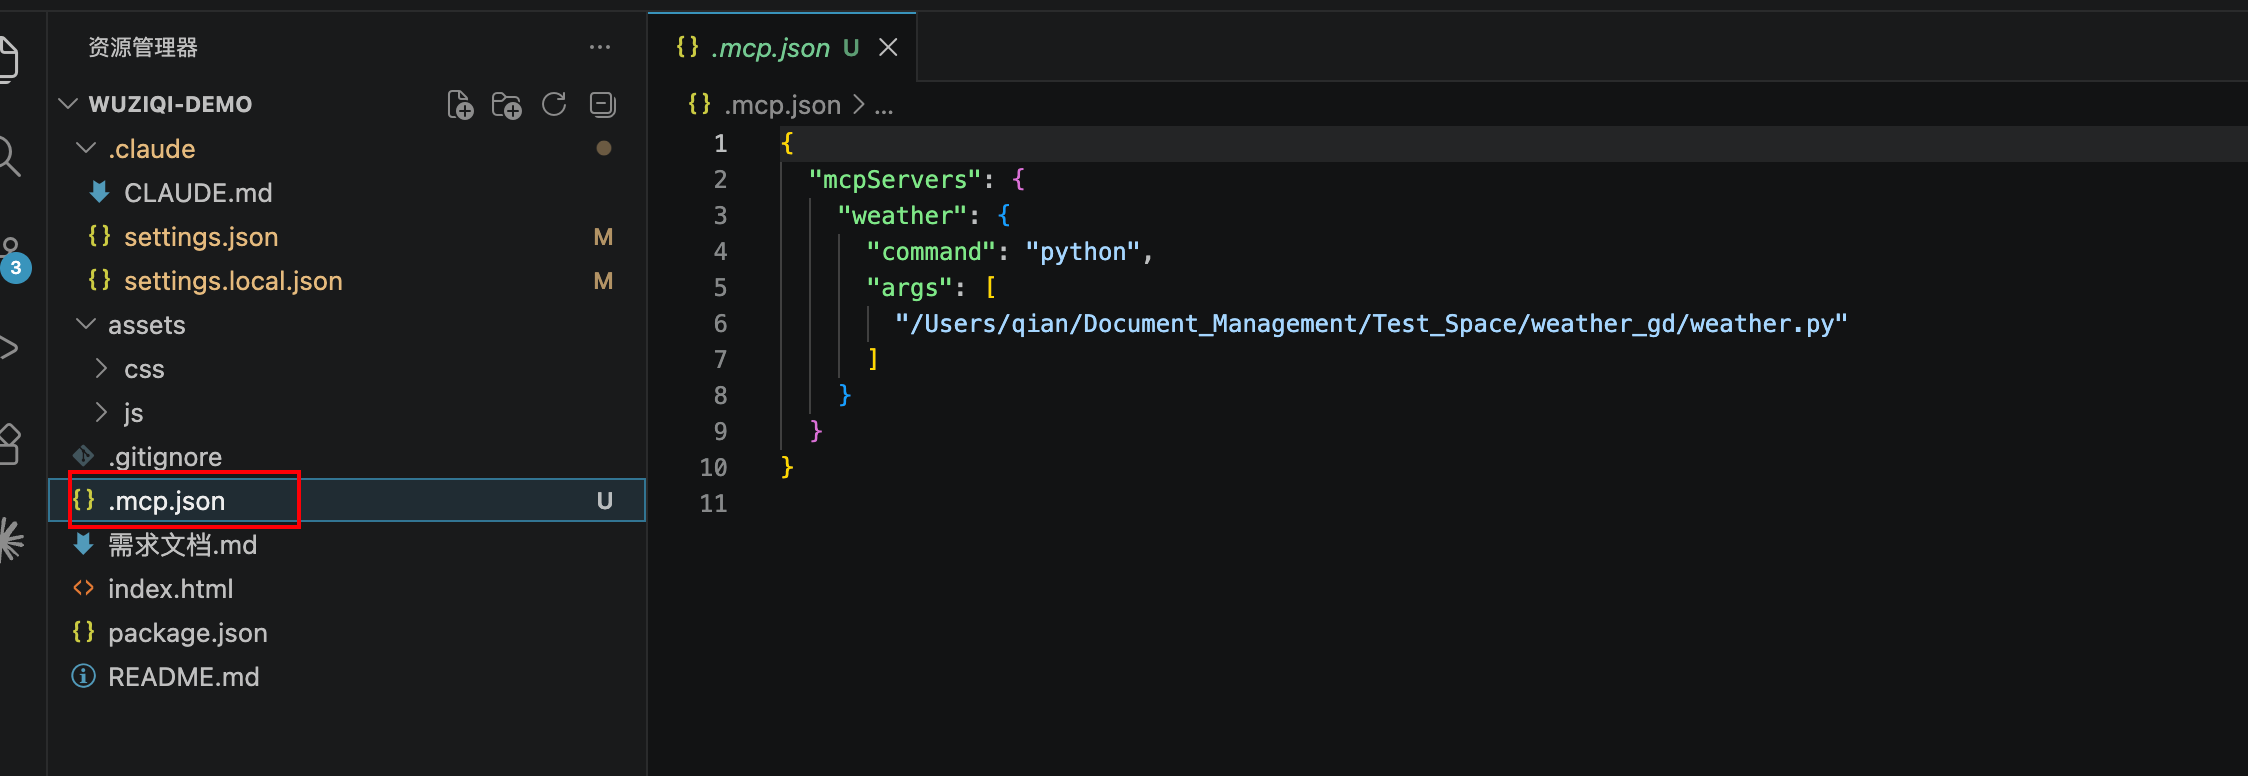Click the "weather" key in editor
The width and height of the screenshot is (2248, 776).
tap(902, 215)
